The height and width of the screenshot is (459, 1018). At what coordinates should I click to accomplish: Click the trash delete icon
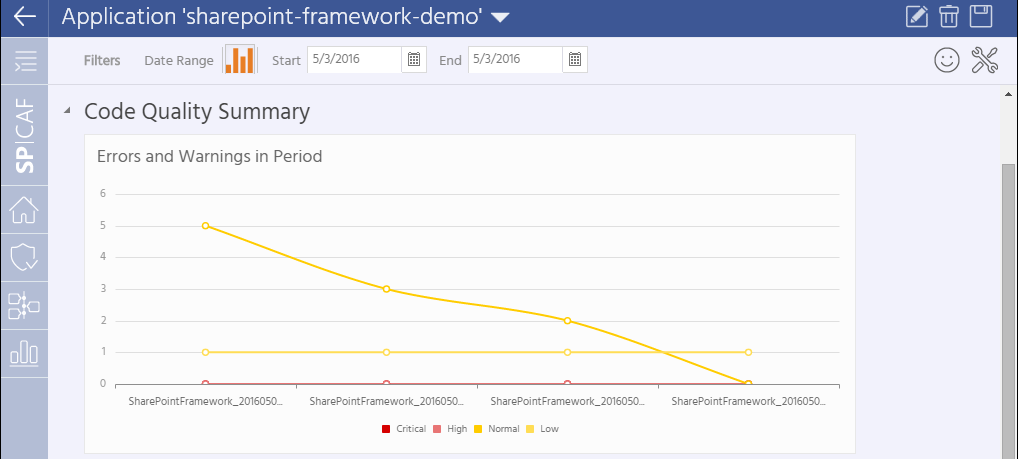948,17
